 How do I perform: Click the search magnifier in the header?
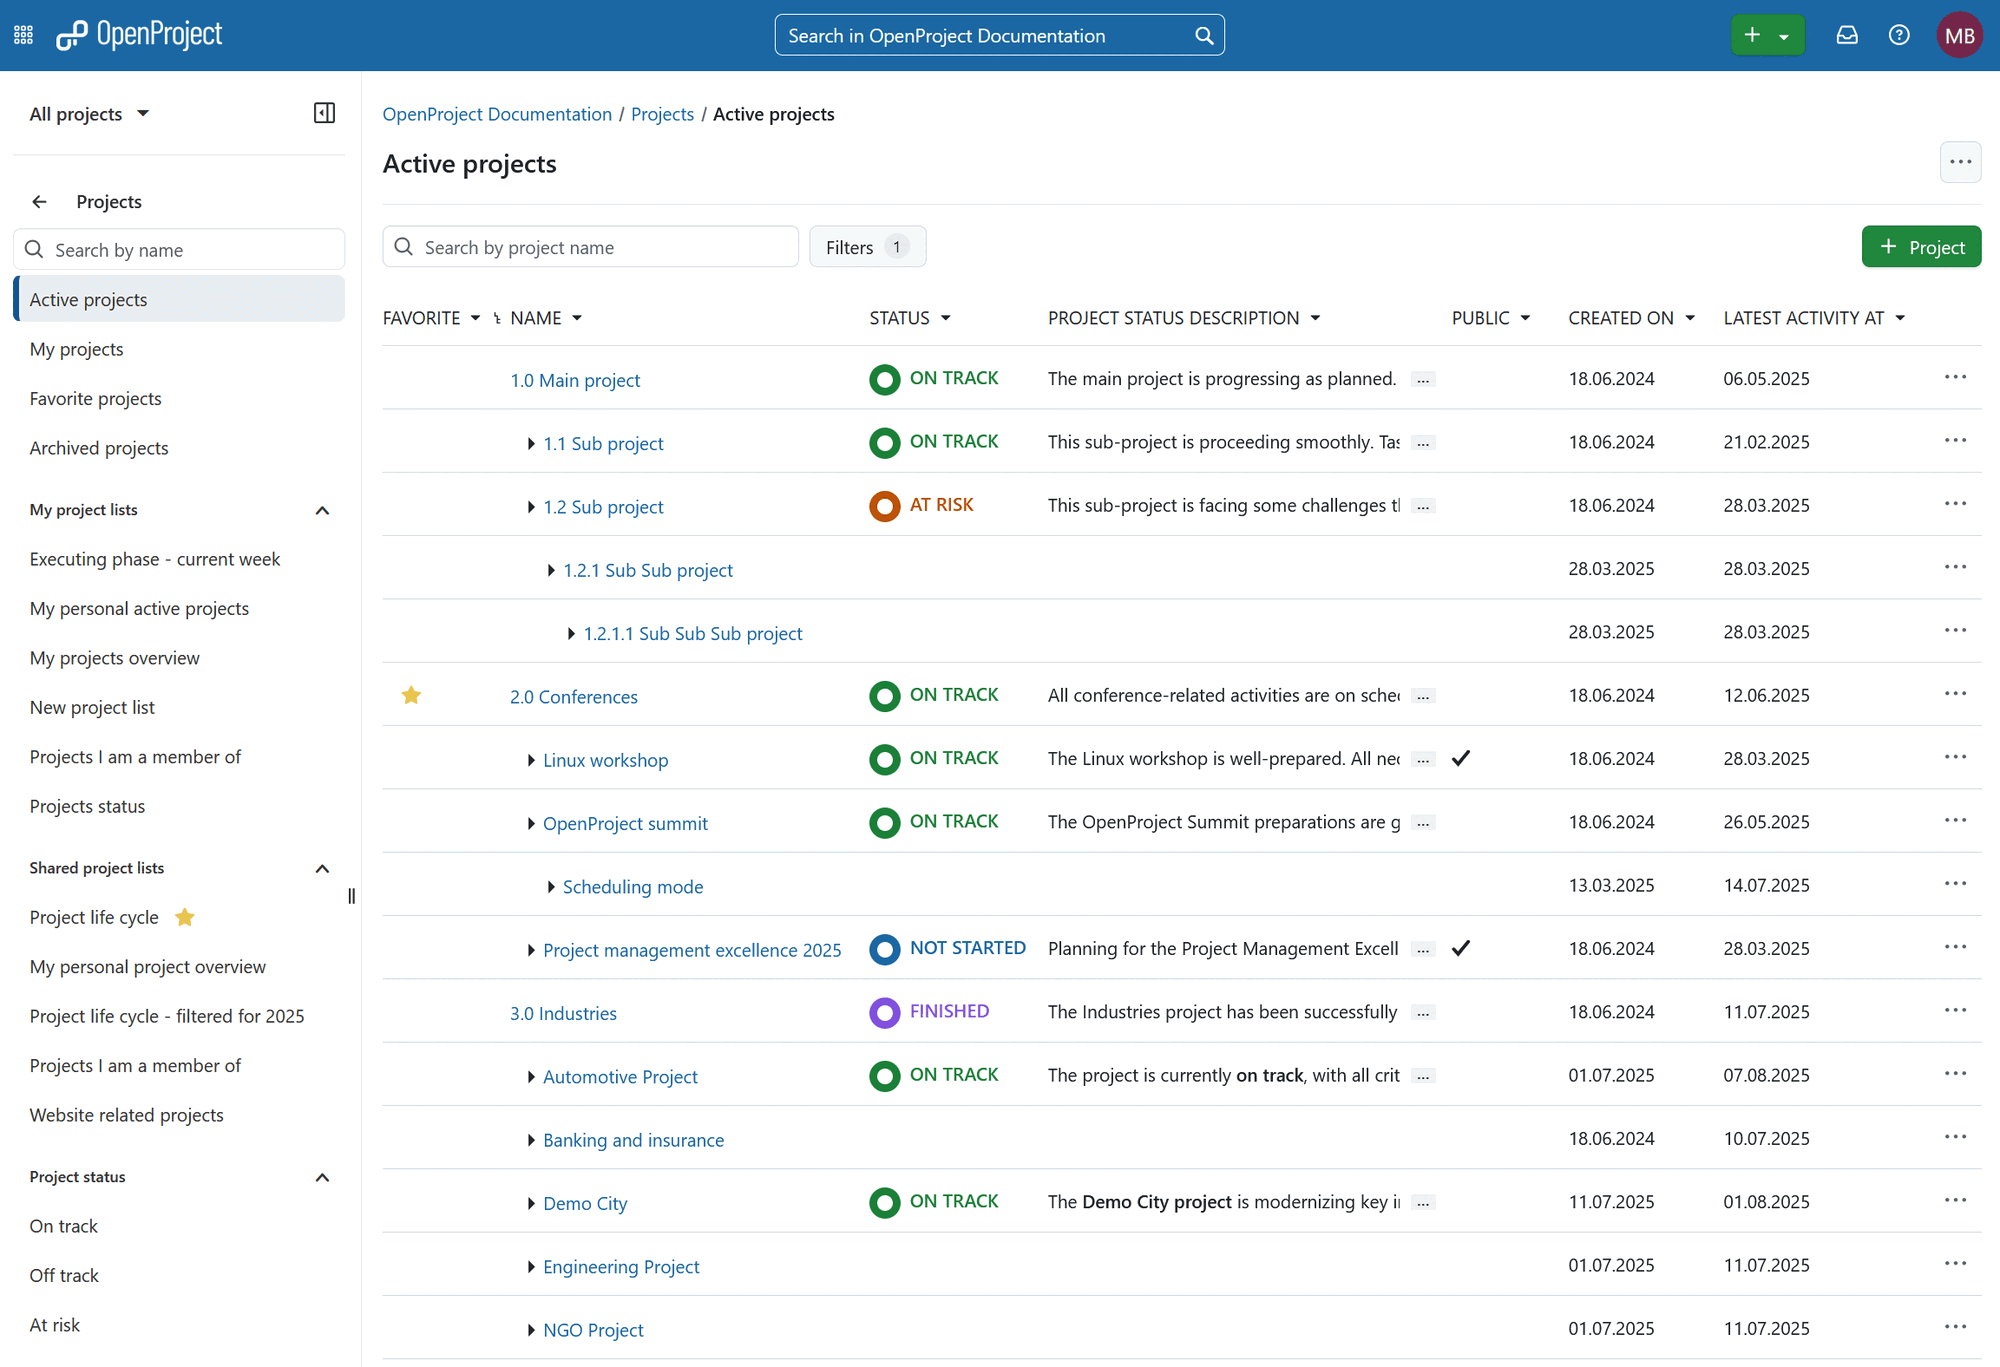point(1202,34)
